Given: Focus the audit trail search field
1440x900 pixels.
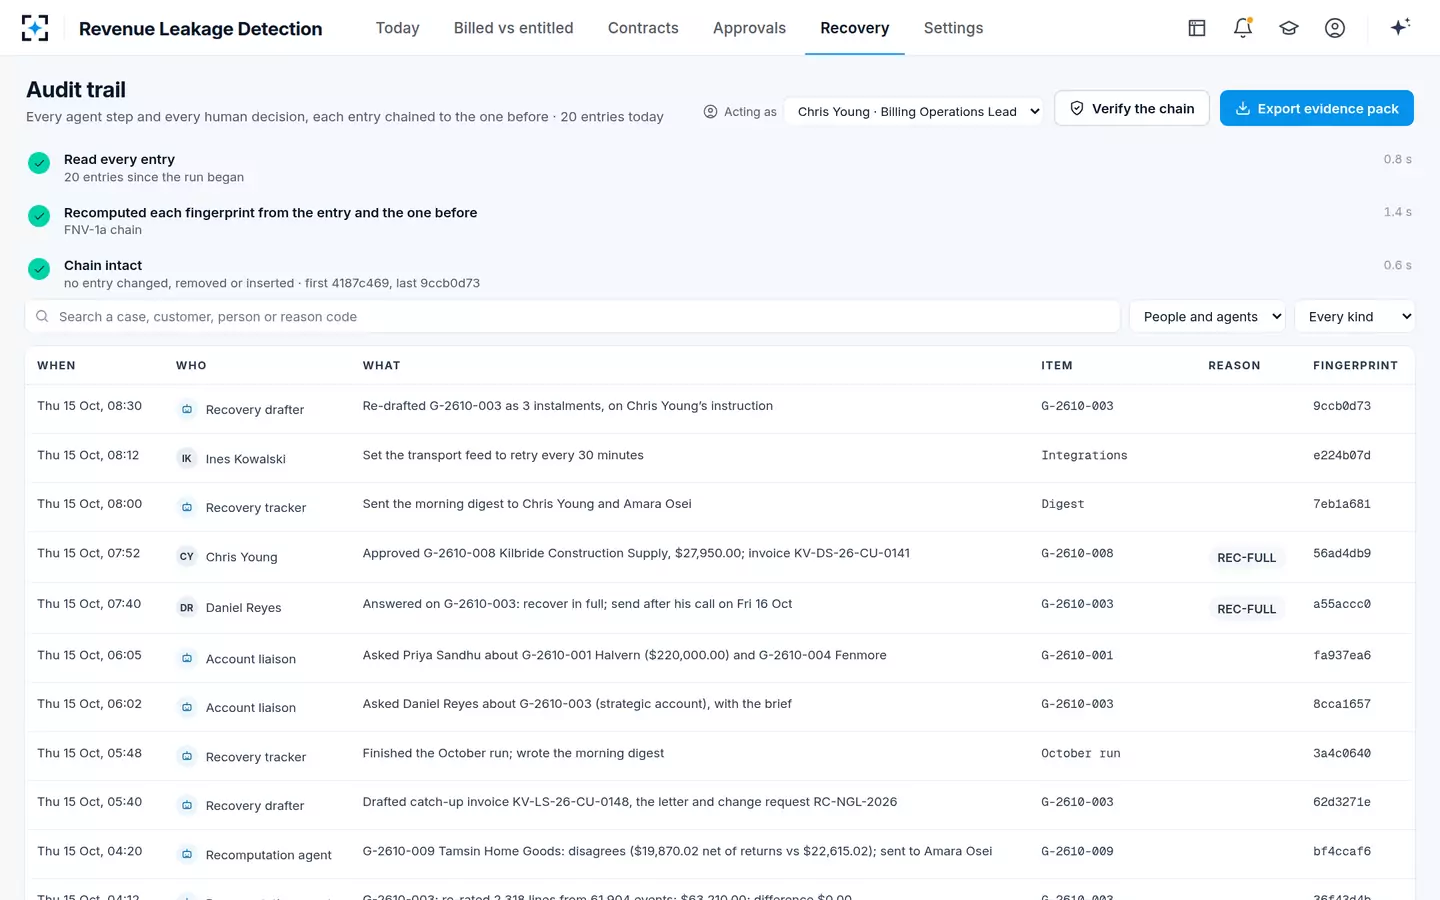Looking at the screenshot, I should [x=573, y=317].
